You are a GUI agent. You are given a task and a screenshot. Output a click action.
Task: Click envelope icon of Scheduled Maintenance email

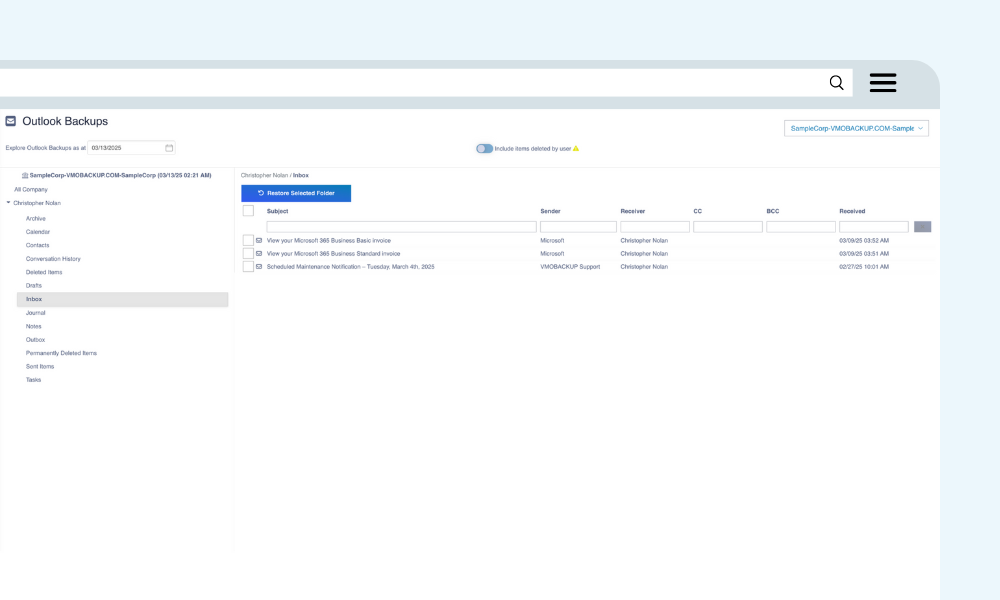(259, 267)
